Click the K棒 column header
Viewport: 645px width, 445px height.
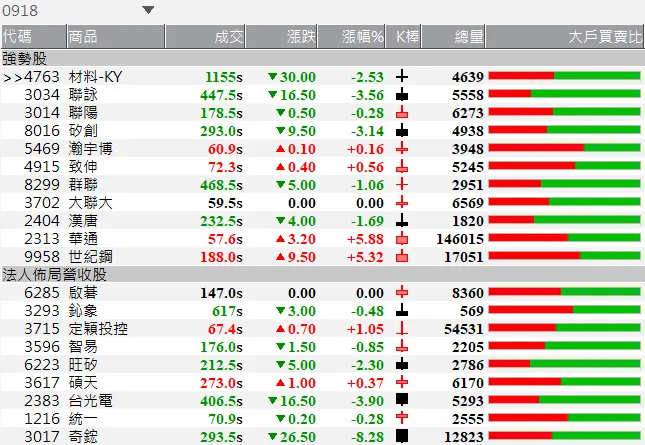(x=403, y=37)
